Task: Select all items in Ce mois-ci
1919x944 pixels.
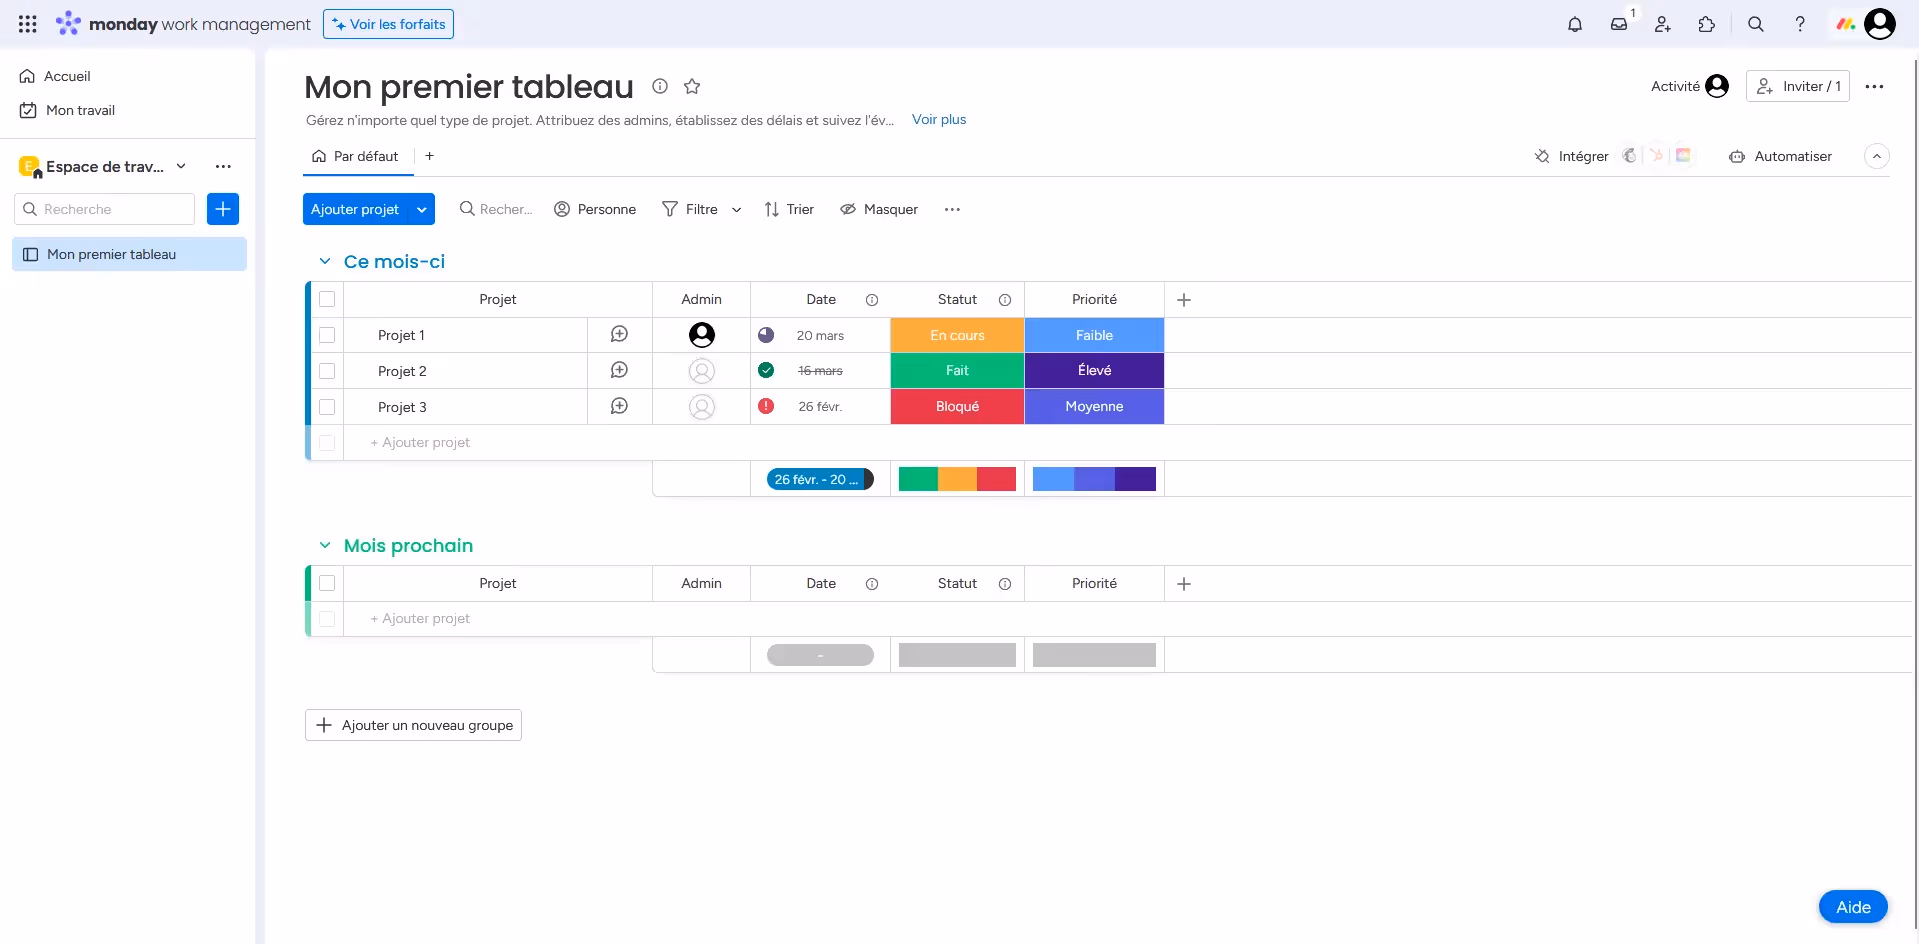Action: (x=327, y=299)
